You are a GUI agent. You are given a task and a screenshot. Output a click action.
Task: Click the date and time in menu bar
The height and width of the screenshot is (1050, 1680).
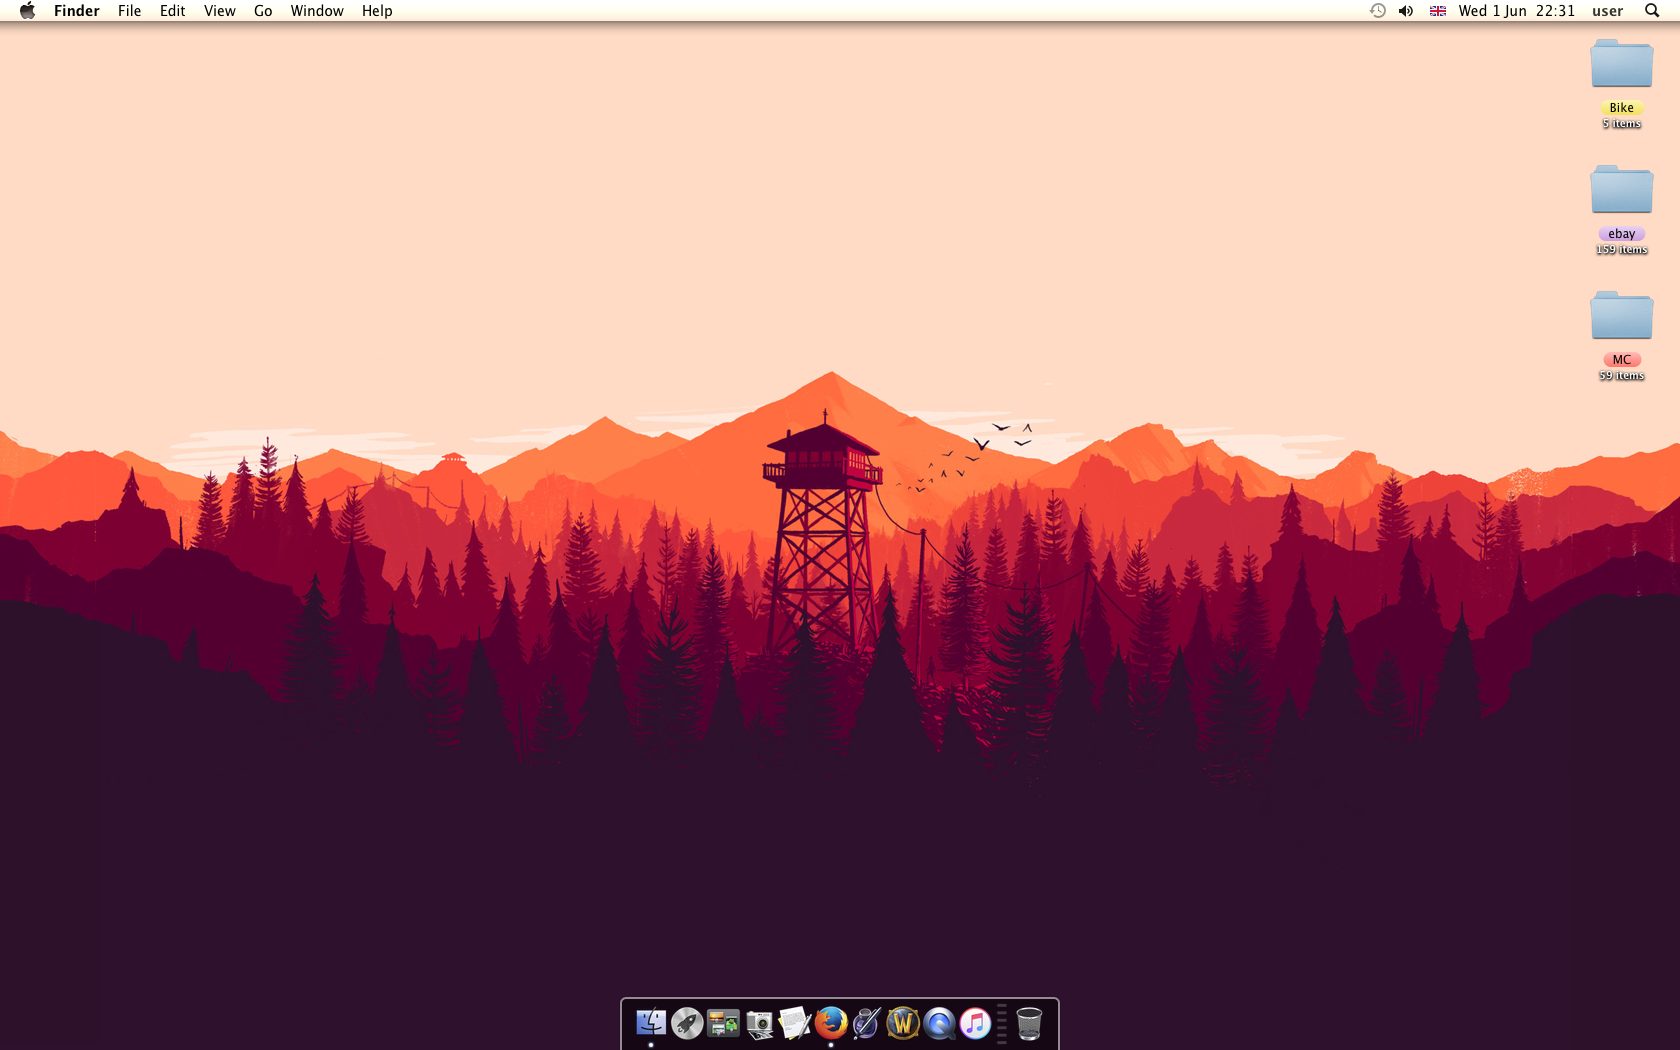pos(1516,11)
